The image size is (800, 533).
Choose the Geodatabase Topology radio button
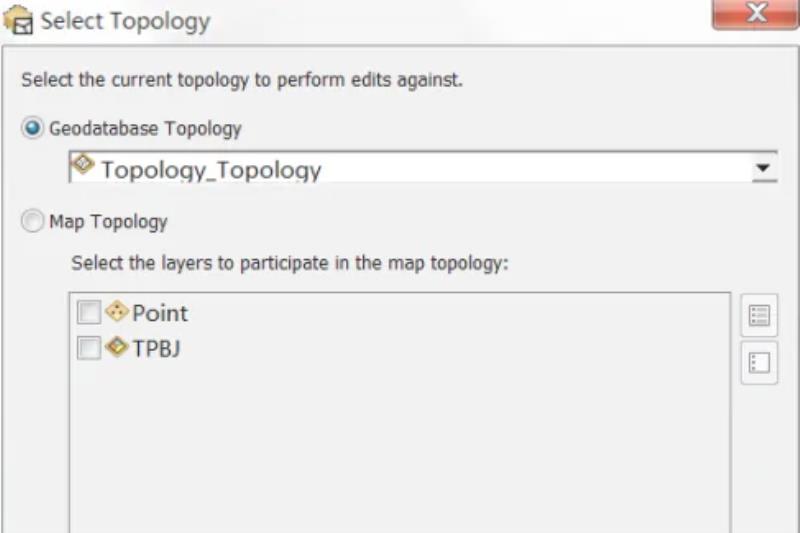(x=32, y=128)
